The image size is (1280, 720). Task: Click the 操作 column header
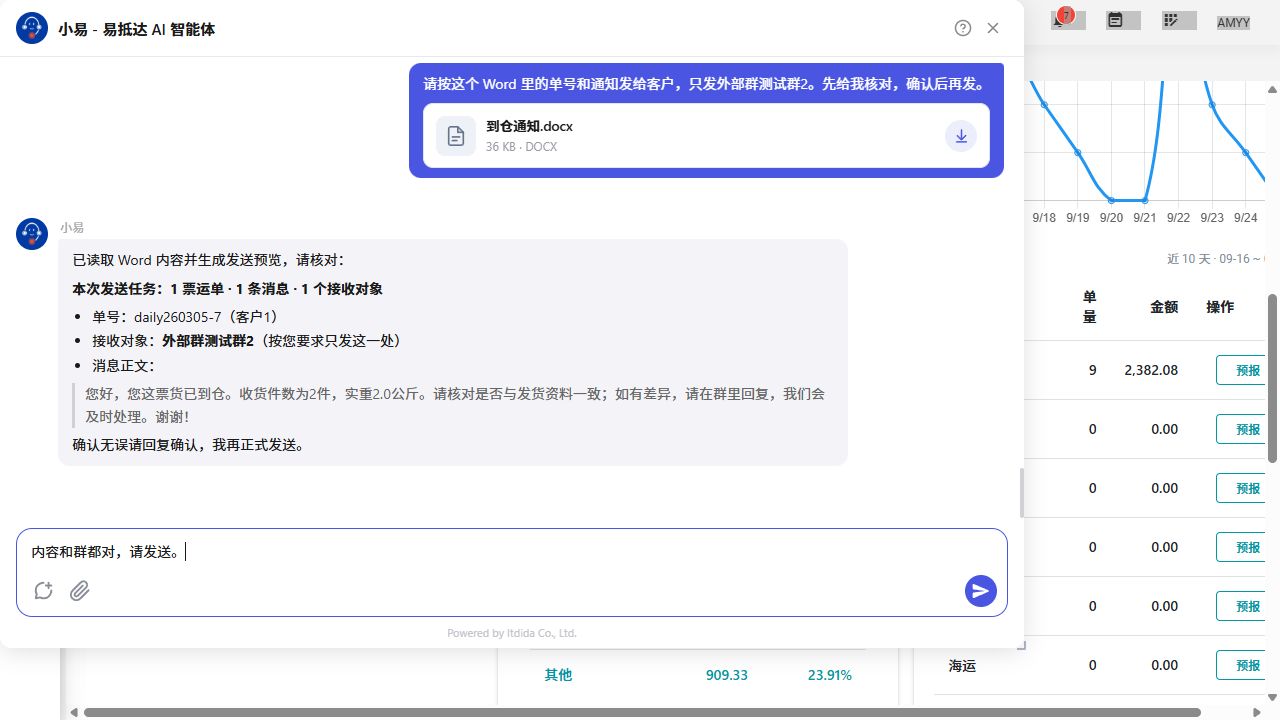pyautogui.click(x=1220, y=307)
